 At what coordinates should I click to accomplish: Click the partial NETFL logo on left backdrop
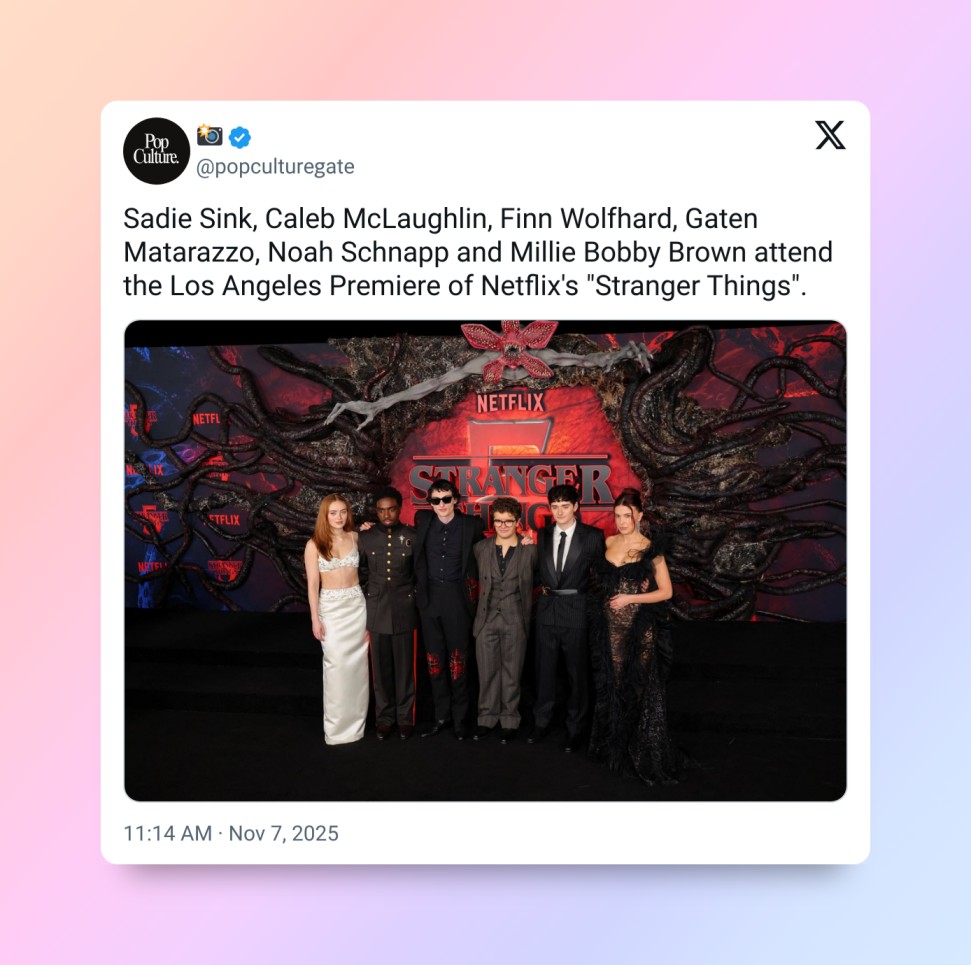coord(206,419)
